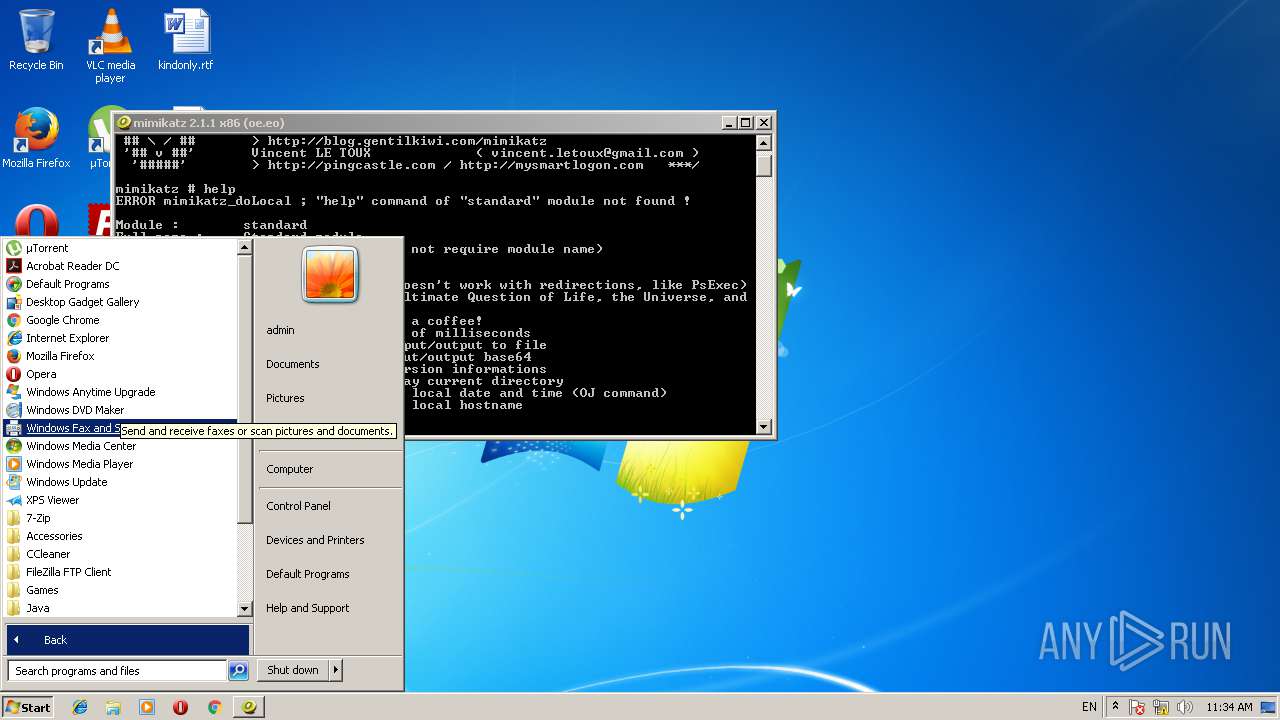Open Media Player taskbar icon
Viewport: 1280px width, 720px height.
[x=147, y=707]
